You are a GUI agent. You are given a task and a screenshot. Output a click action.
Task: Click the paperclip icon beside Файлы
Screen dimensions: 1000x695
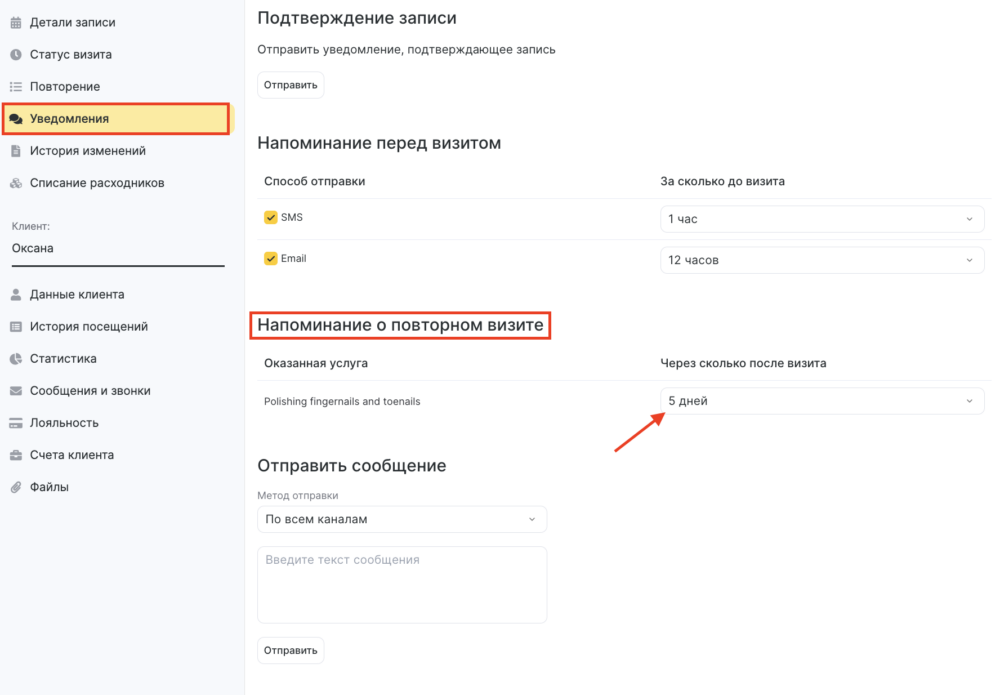pyautogui.click(x=16, y=487)
